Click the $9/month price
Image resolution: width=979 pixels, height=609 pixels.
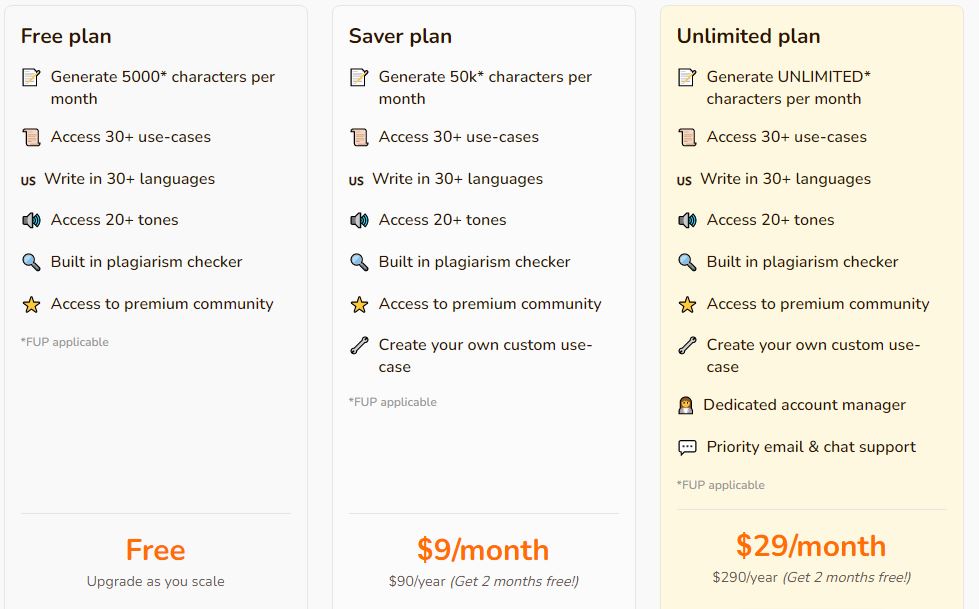pos(483,550)
